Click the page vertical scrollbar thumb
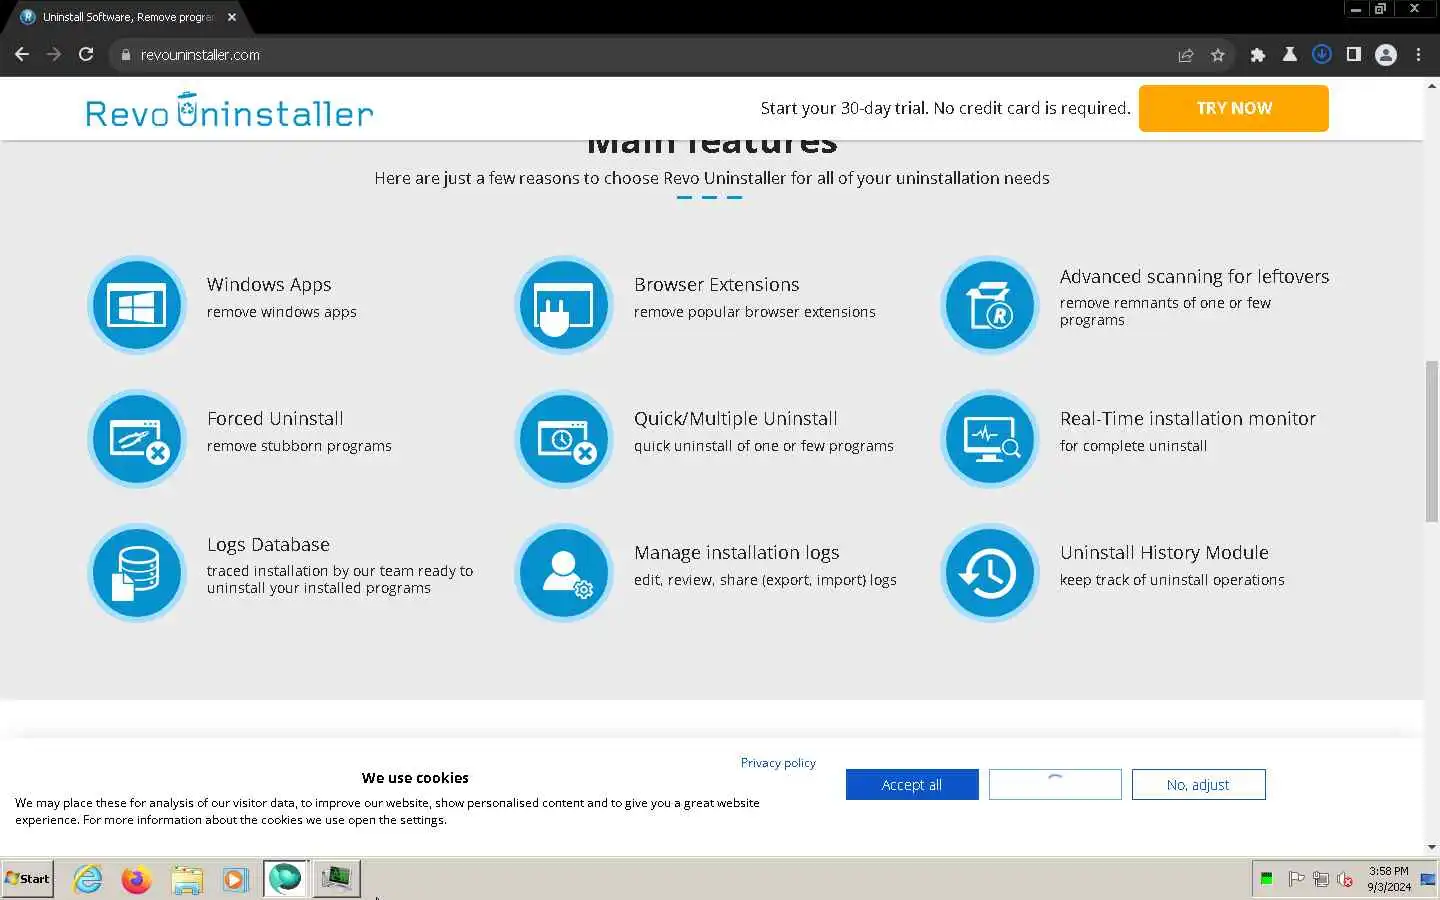Screen dimensions: 1440x900 tap(1431, 441)
